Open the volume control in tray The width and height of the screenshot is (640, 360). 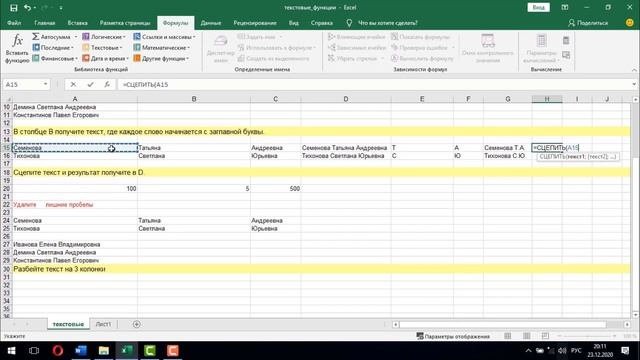(x=562, y=351)
